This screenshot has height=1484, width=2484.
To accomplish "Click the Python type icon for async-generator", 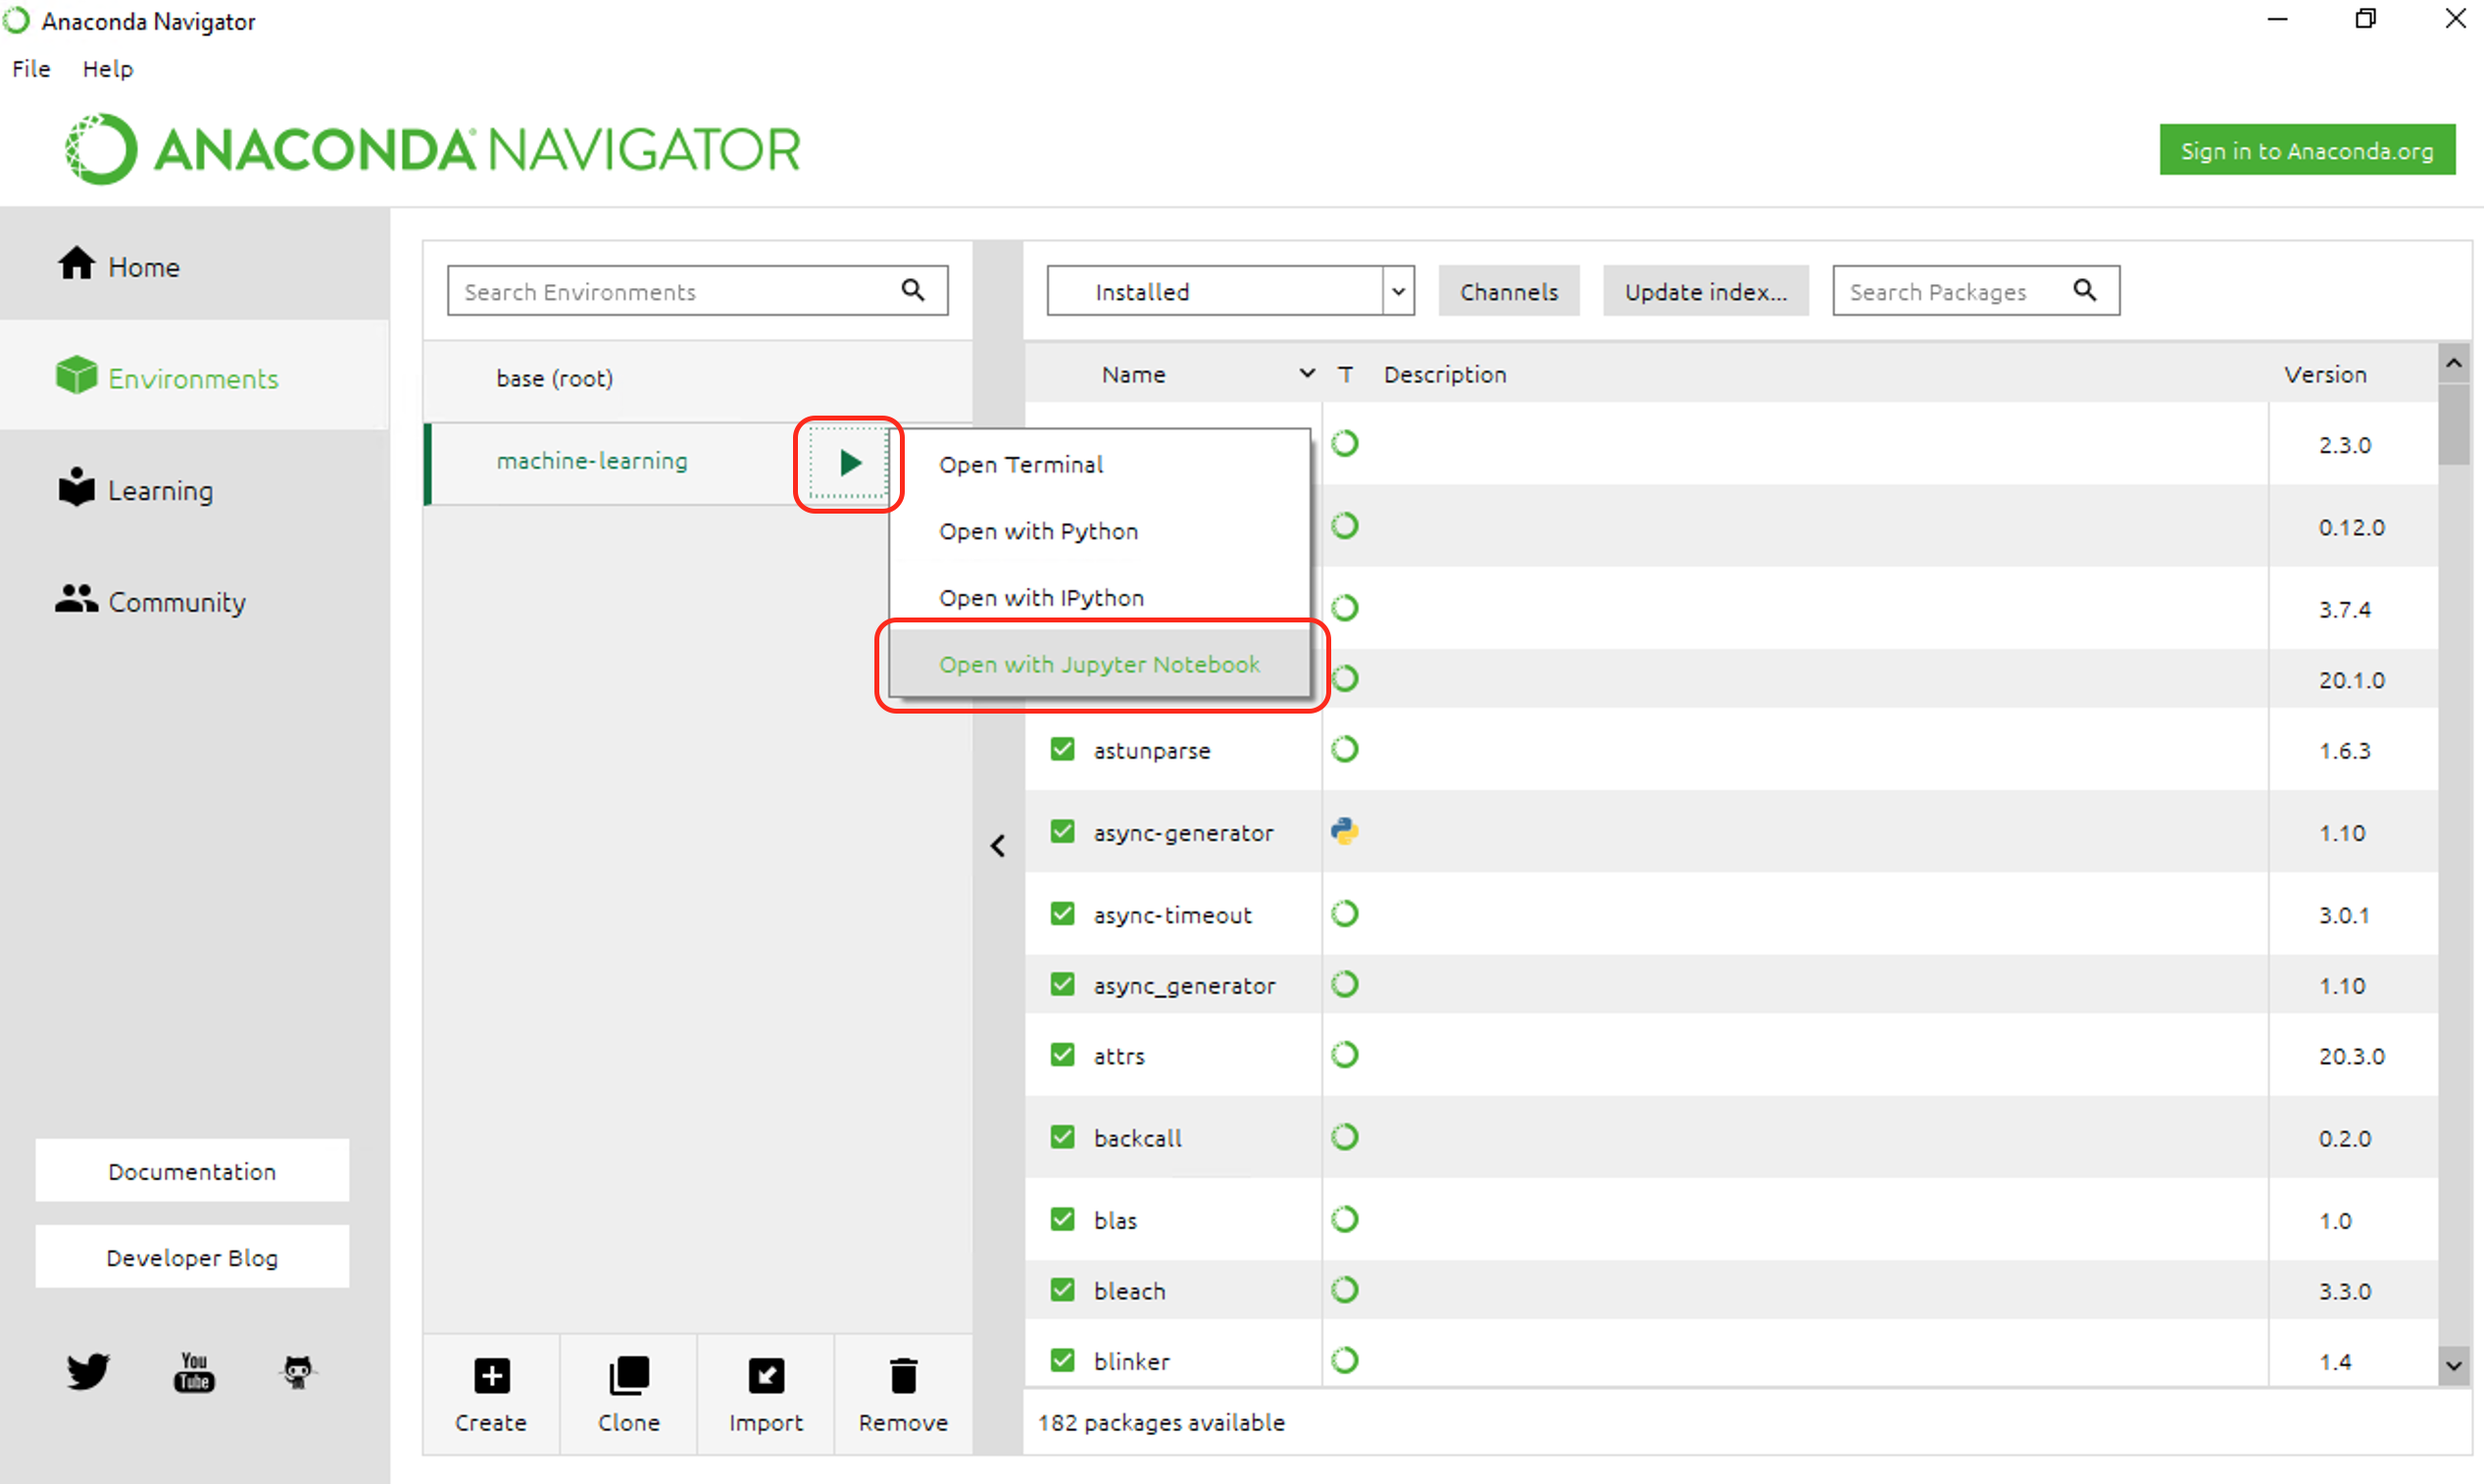I will [x=1345, y=831].
